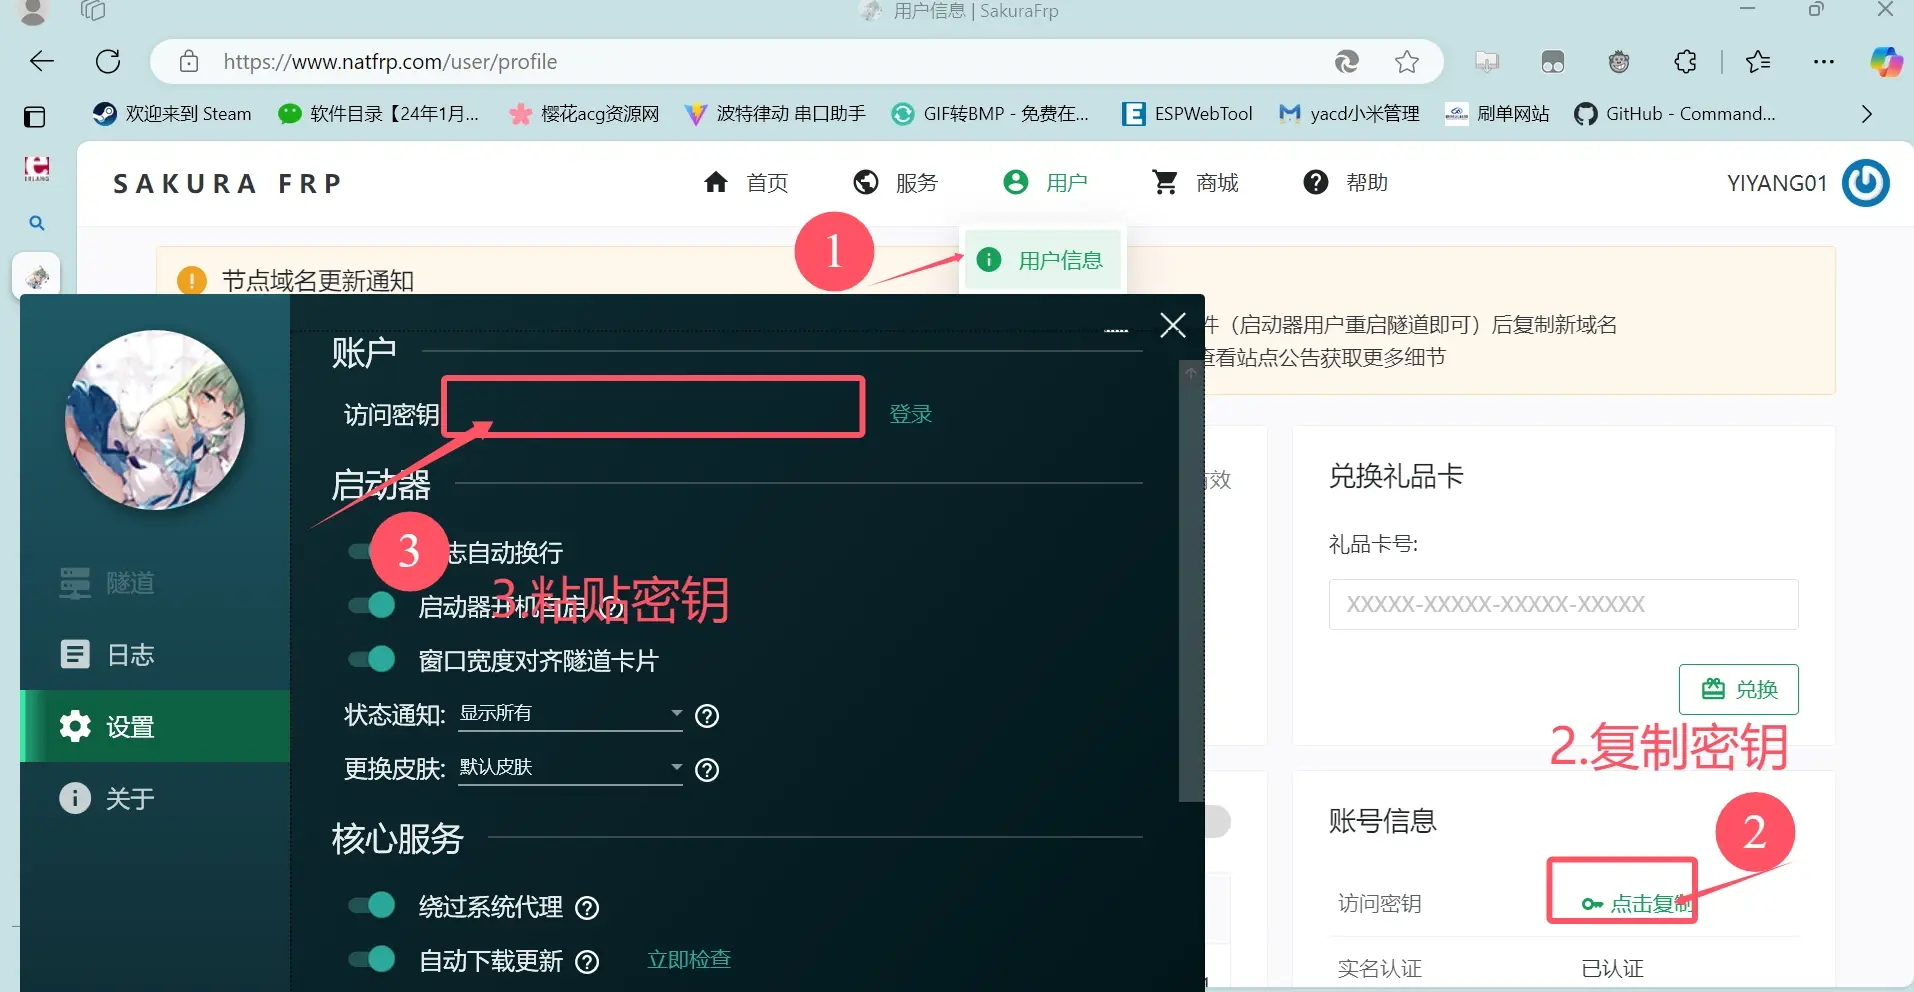Click 点击复制 to copy access key
Screen dimensions: 1914x992
[x=1636, y=904]
